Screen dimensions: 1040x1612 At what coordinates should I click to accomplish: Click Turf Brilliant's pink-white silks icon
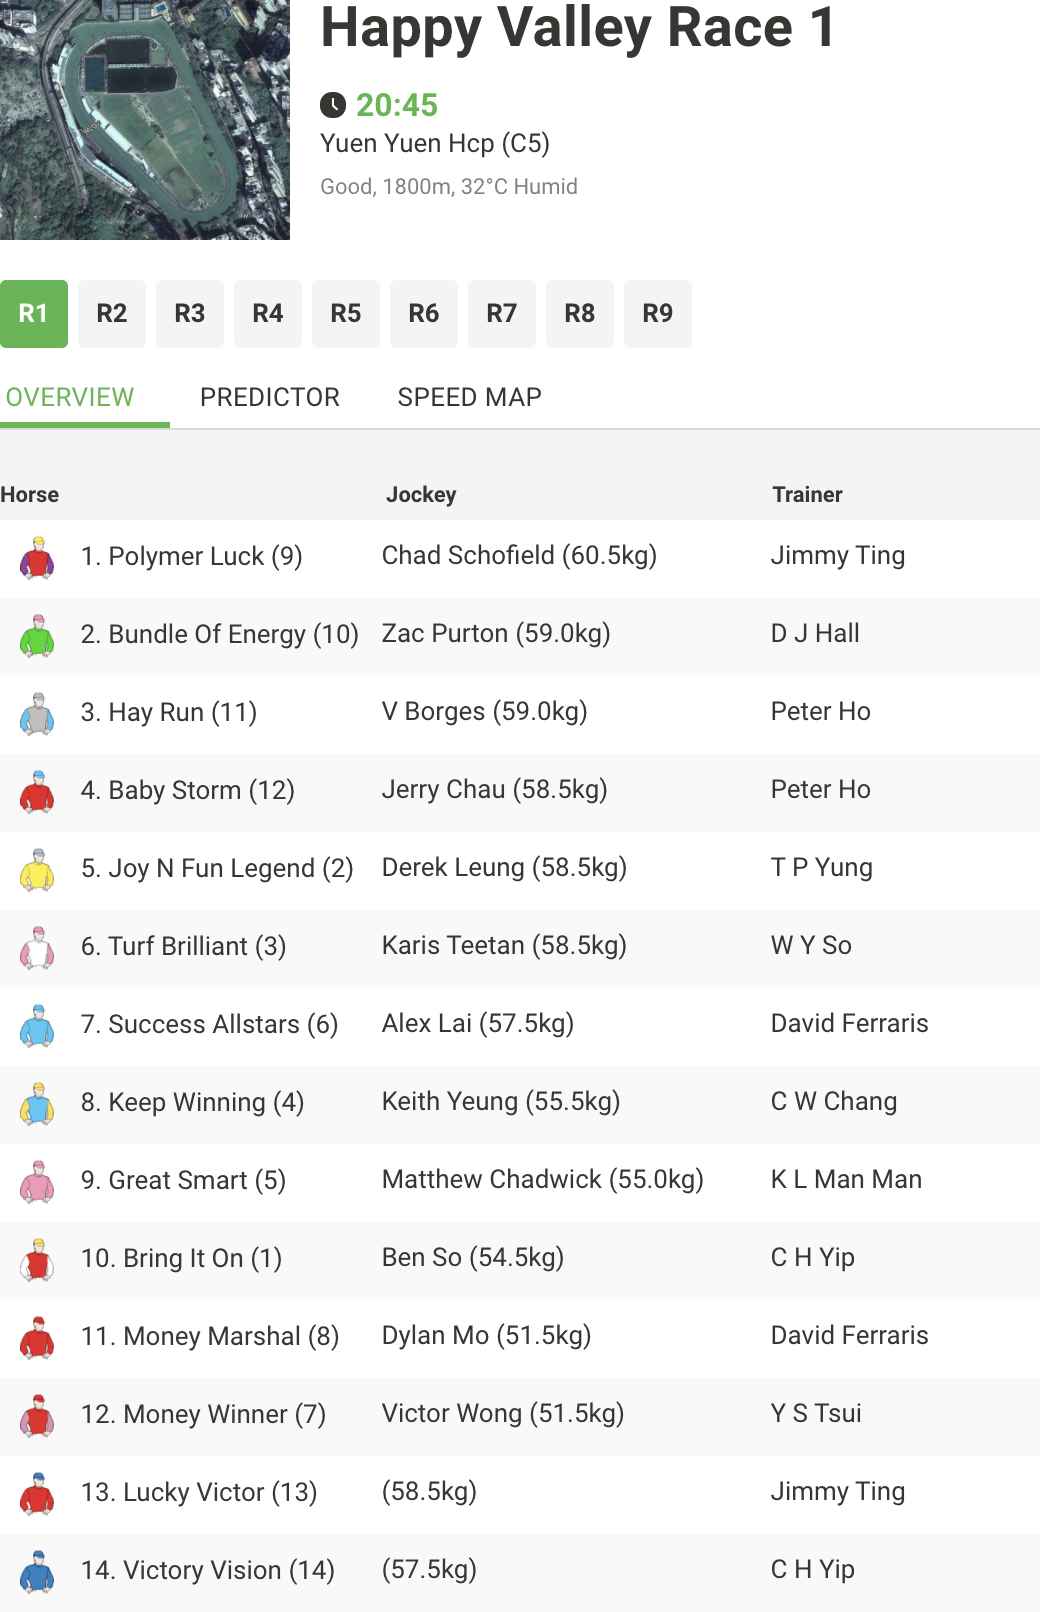[37, 947]
